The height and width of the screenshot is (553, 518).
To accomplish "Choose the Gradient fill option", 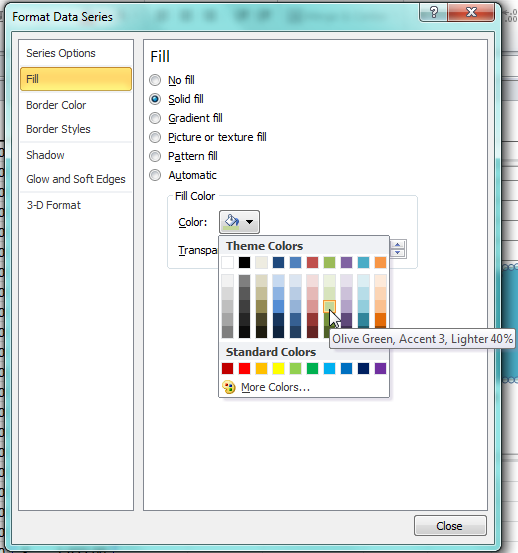I will [x=195, y=118].
